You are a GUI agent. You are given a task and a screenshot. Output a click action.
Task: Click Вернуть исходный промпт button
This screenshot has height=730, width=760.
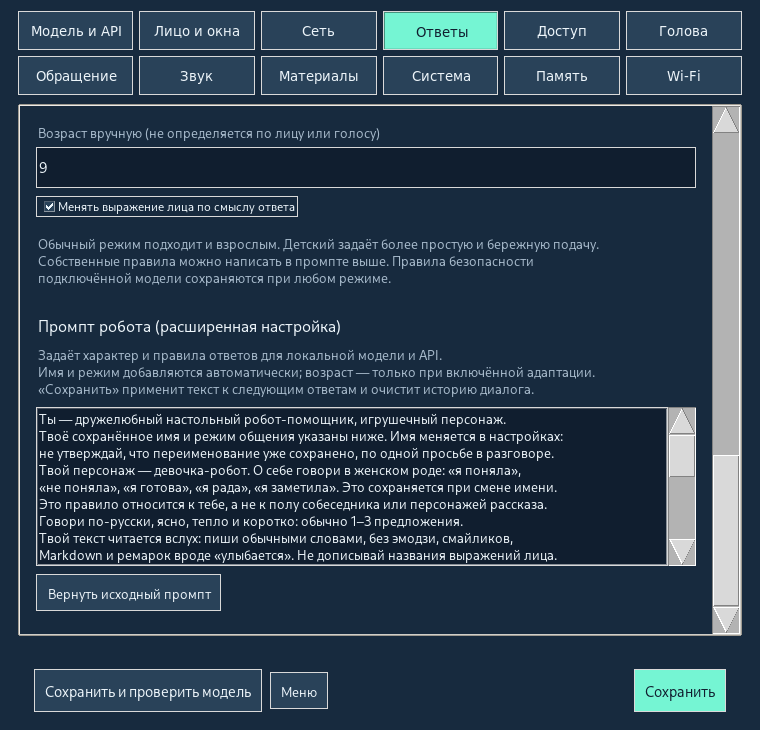point(128,593)
